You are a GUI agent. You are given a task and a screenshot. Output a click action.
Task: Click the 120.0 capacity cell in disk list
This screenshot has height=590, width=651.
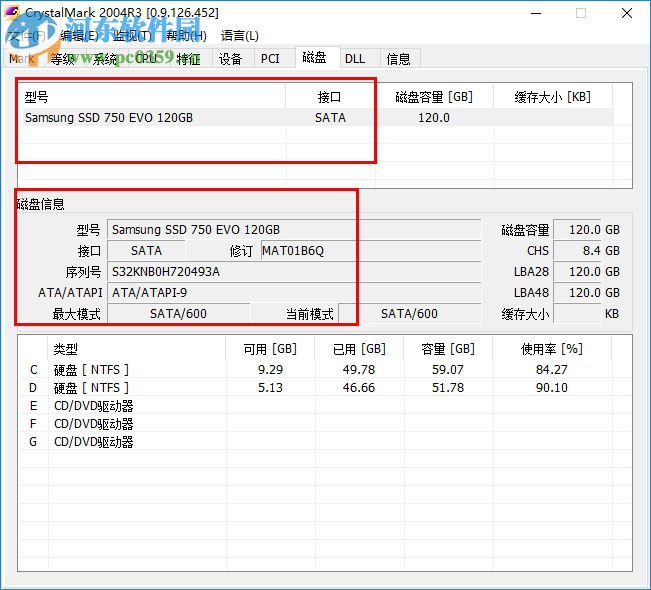(434, 118)
